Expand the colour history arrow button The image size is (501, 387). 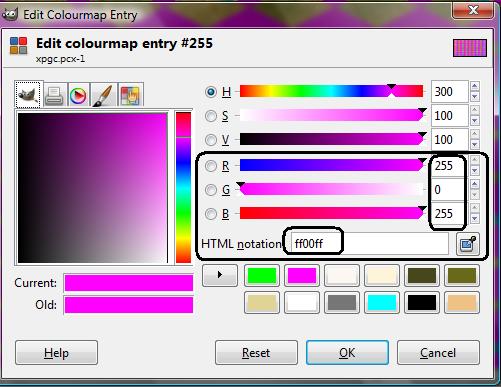tap(220, 275)
